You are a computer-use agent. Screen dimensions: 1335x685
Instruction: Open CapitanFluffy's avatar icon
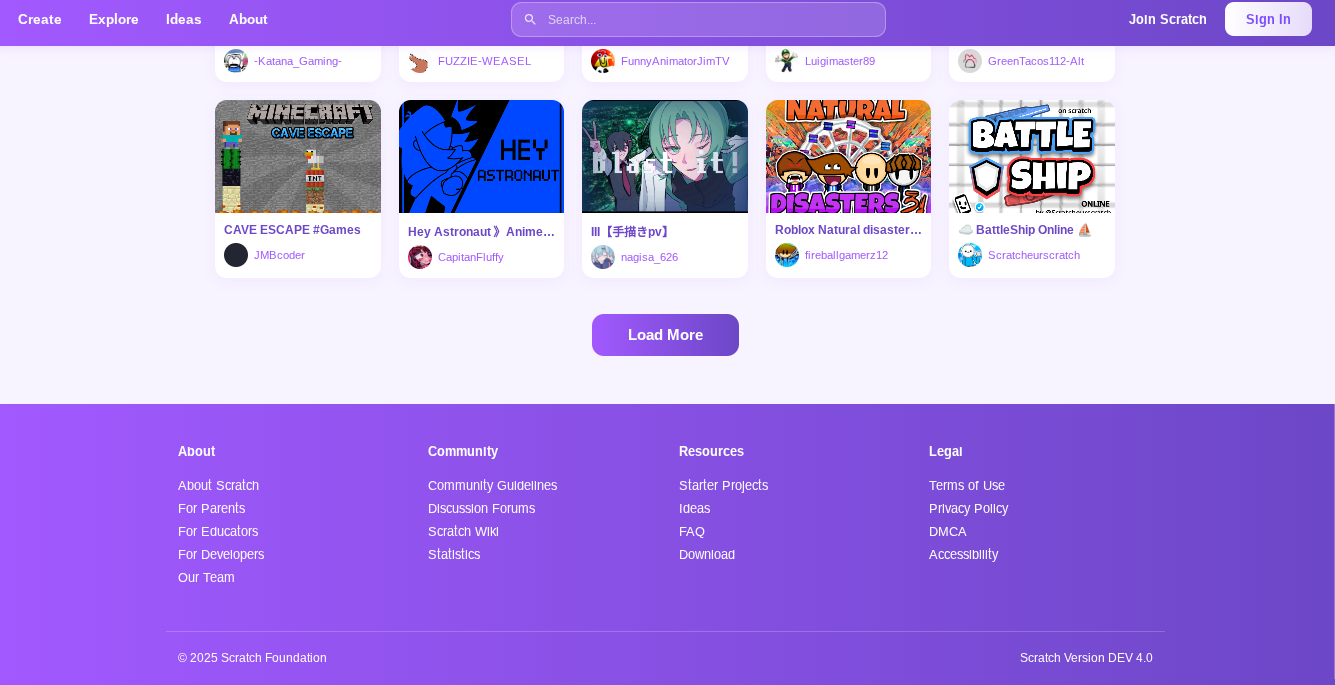point(420,257)
